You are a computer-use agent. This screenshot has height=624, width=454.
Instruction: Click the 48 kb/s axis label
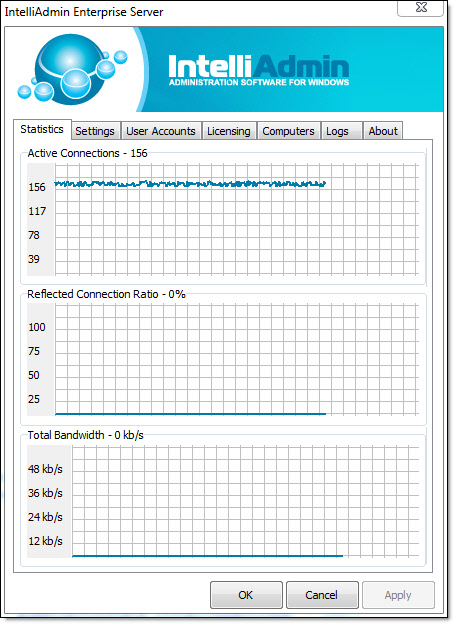(45, 469)
